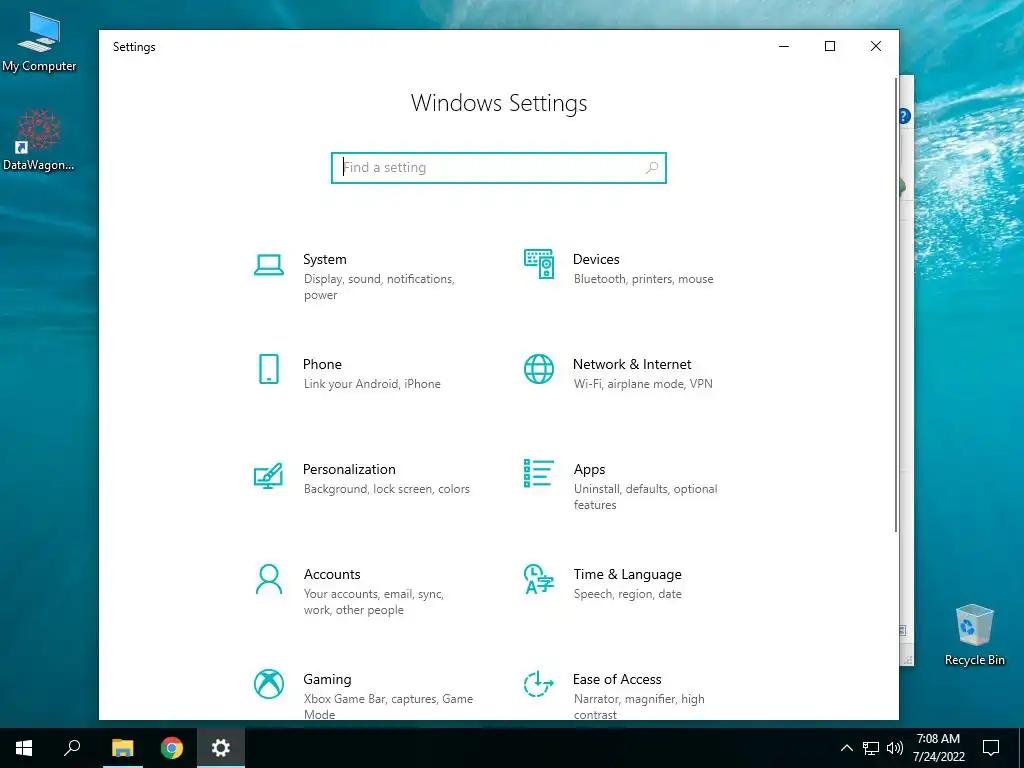Click 'Bluetooth, printers, mouse' description
Viewport: 1024px width, 768px height.
(x=643, y=279)
